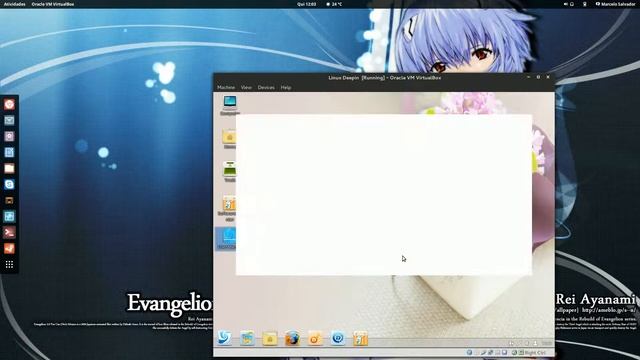Launch Firefox from the guest dock
The height and width of the screenshot is (360, 640).
pyautogui.click(x=292, y=338)
